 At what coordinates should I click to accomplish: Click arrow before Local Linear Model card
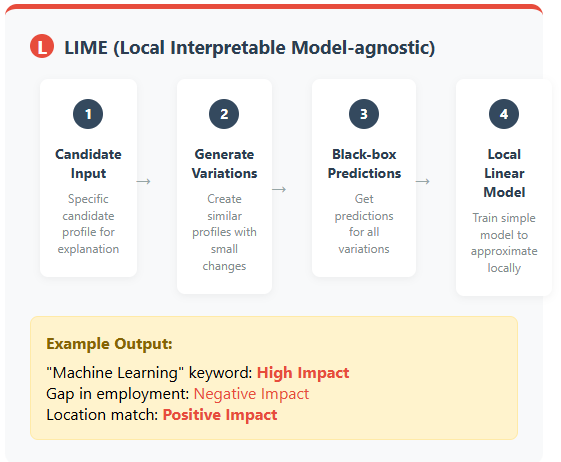click(x=423, y=182)
